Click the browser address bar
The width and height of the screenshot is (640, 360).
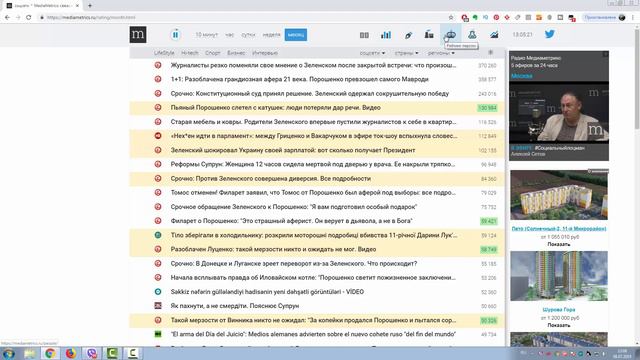245,17
